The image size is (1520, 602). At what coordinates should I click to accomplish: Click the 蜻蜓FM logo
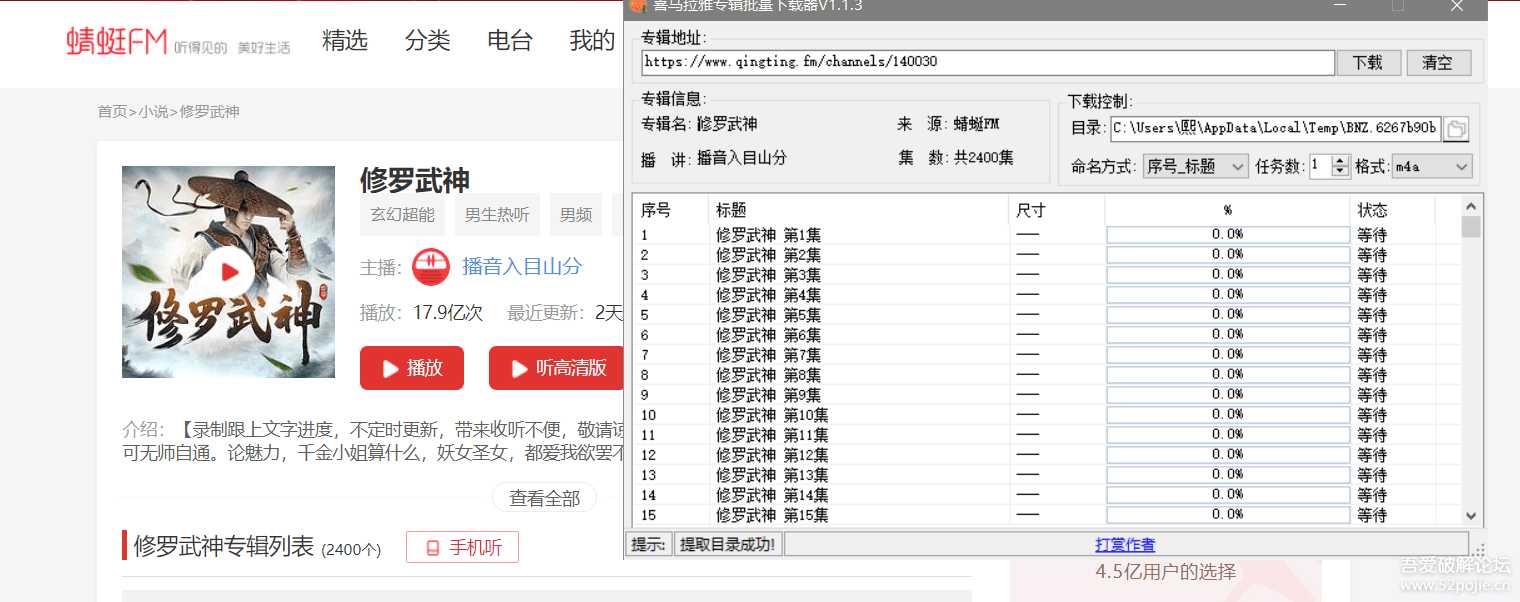tap(116, 42)
